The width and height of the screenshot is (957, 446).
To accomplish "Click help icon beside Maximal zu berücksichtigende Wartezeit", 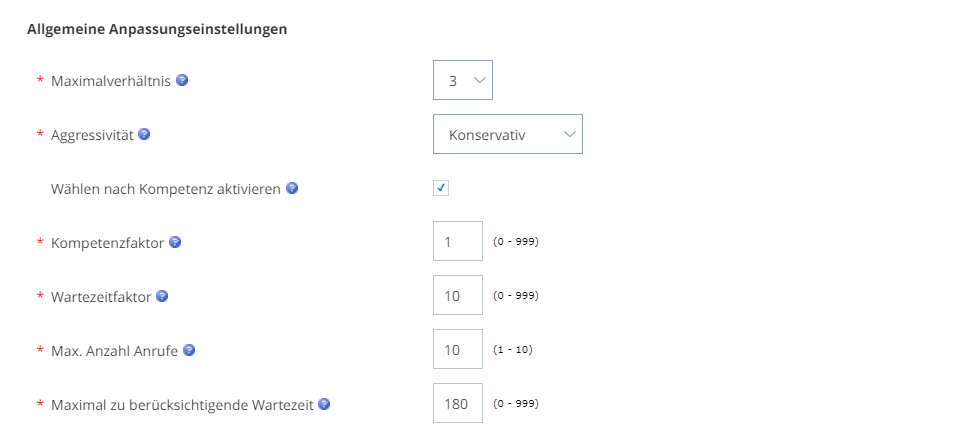I will click(x=325, y=404).
